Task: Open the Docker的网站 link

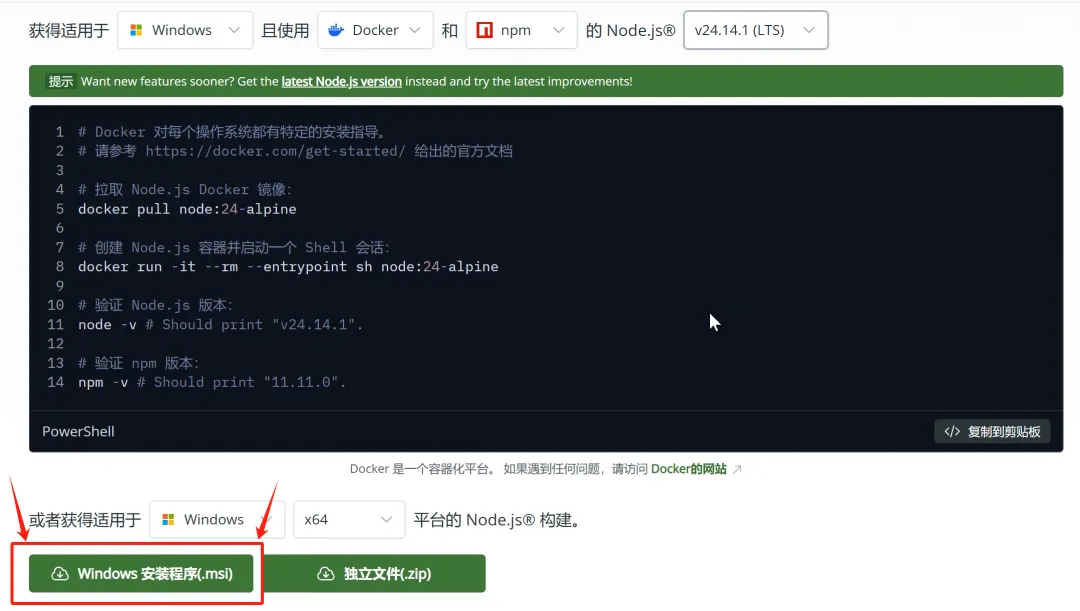Action: pyautogui.click(x=689, y=469)
